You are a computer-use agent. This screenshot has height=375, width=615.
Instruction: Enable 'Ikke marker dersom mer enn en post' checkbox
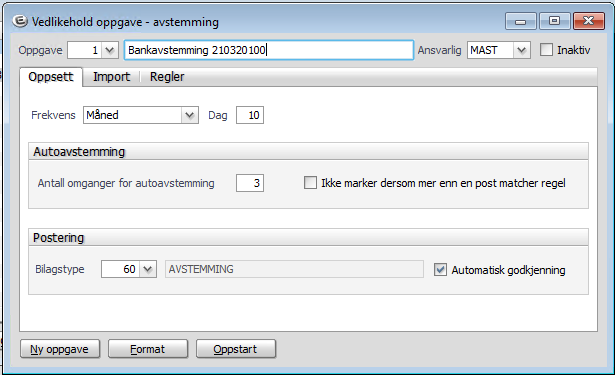(310, 183)
